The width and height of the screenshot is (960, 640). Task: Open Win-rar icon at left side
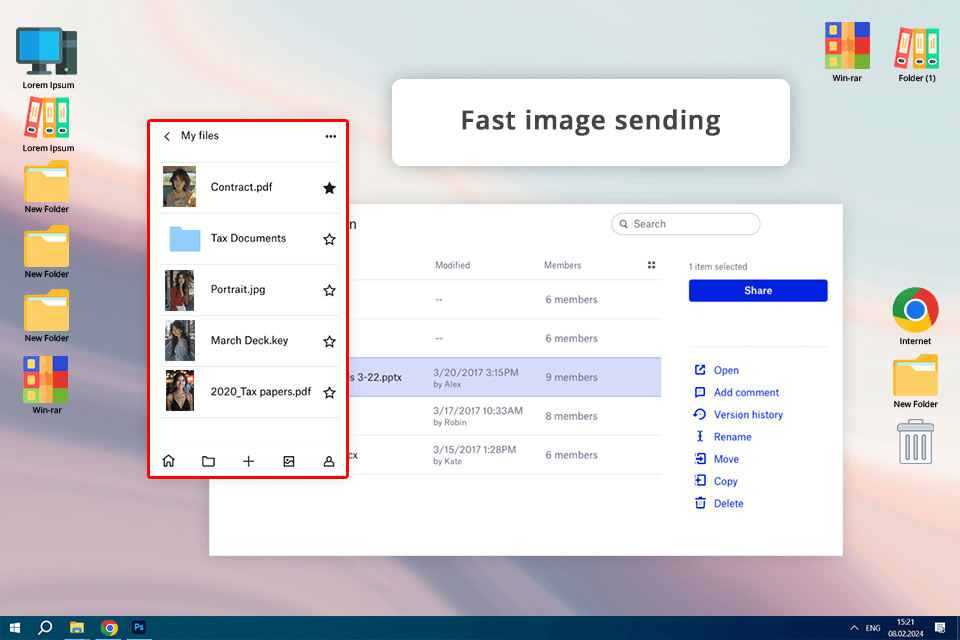(47, 385)
